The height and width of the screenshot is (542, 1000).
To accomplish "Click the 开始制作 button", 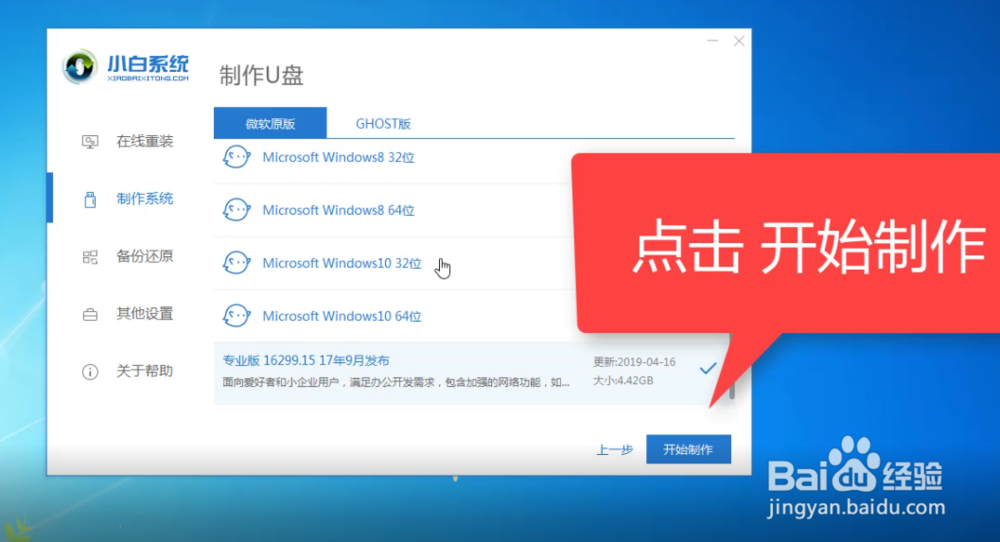I will [x=688, y=450].
